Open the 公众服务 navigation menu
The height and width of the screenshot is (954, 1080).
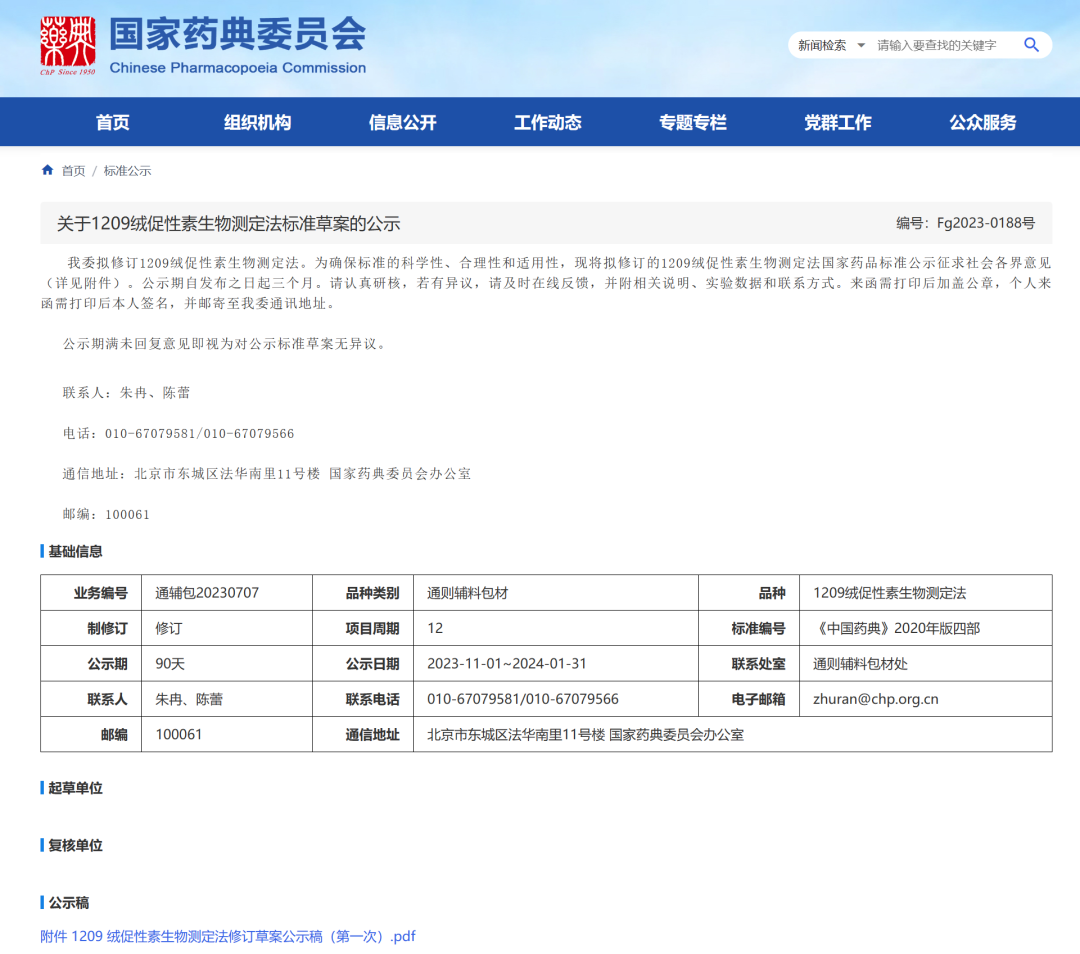pyautogui.click(x=983, y=123)
